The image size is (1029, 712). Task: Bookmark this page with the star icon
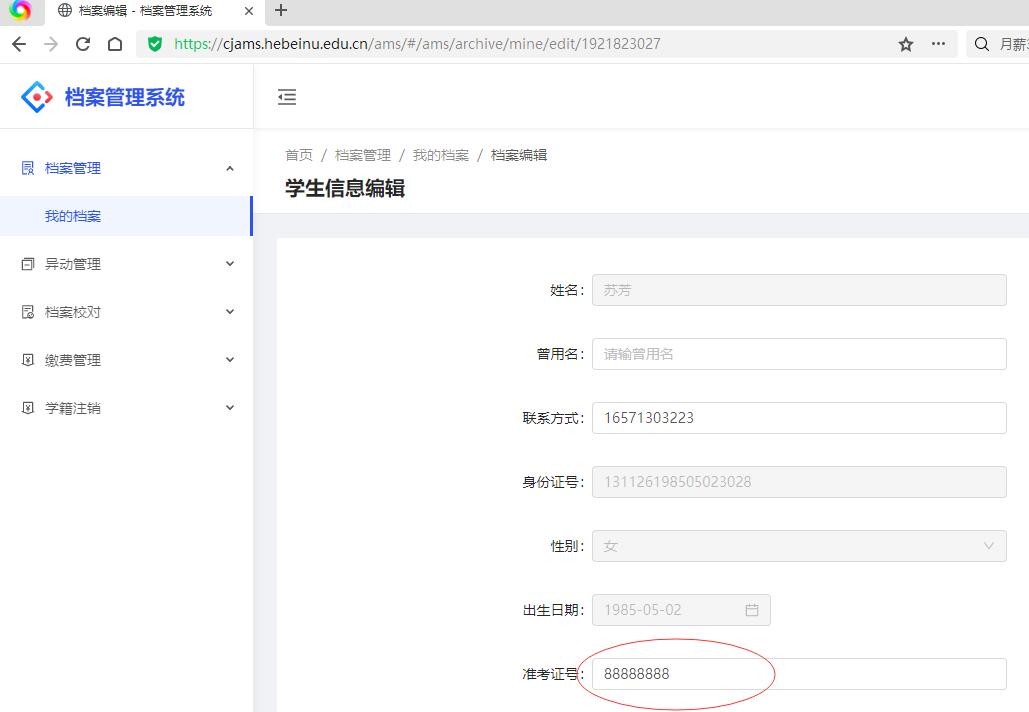click(906, 44)
